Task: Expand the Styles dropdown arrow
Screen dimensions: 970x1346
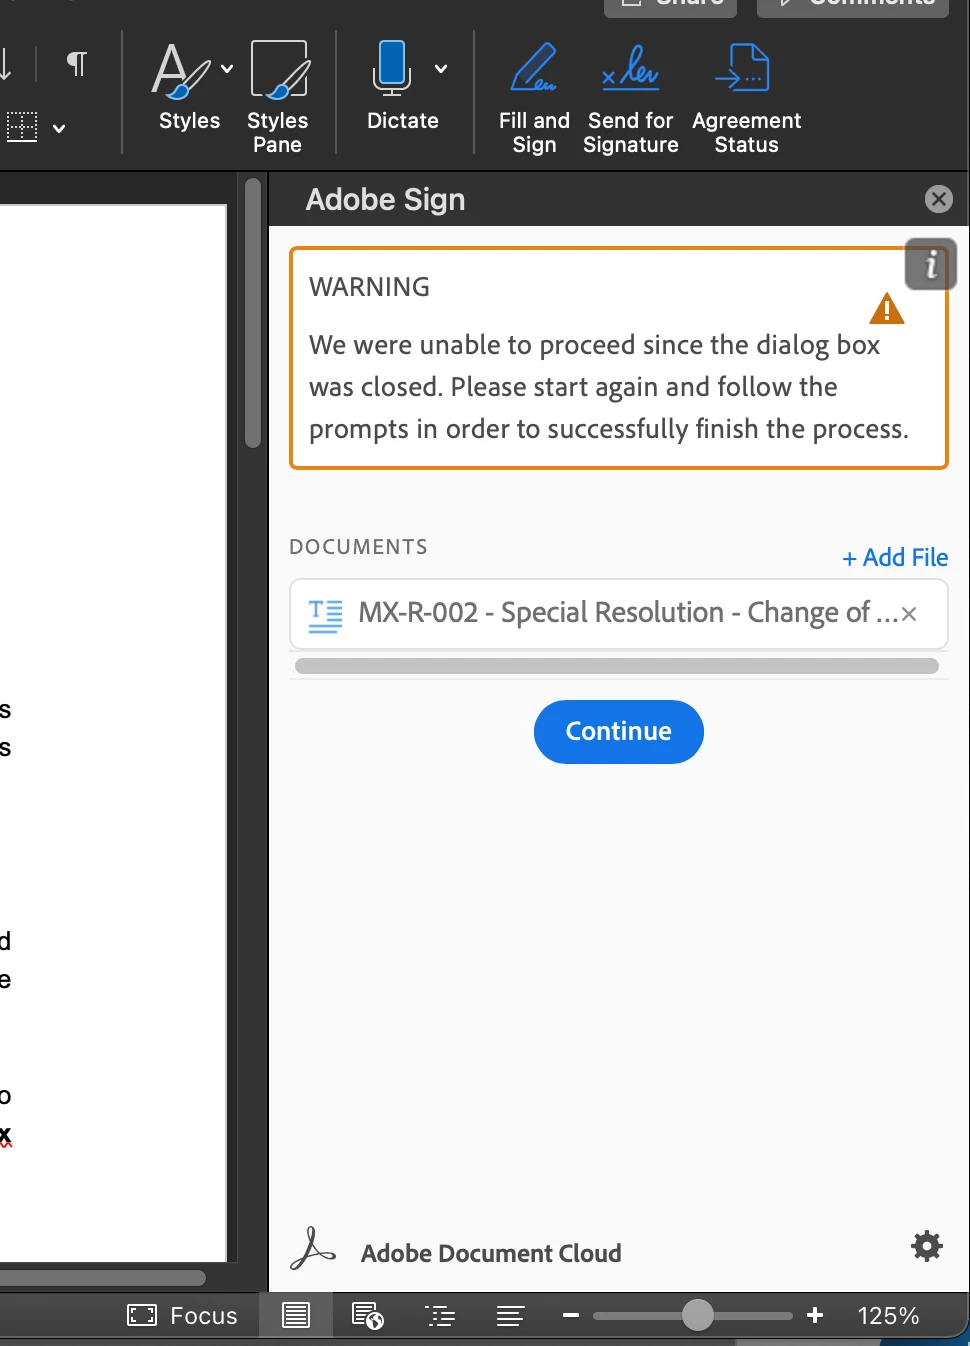Action: (x=227, y=69)
